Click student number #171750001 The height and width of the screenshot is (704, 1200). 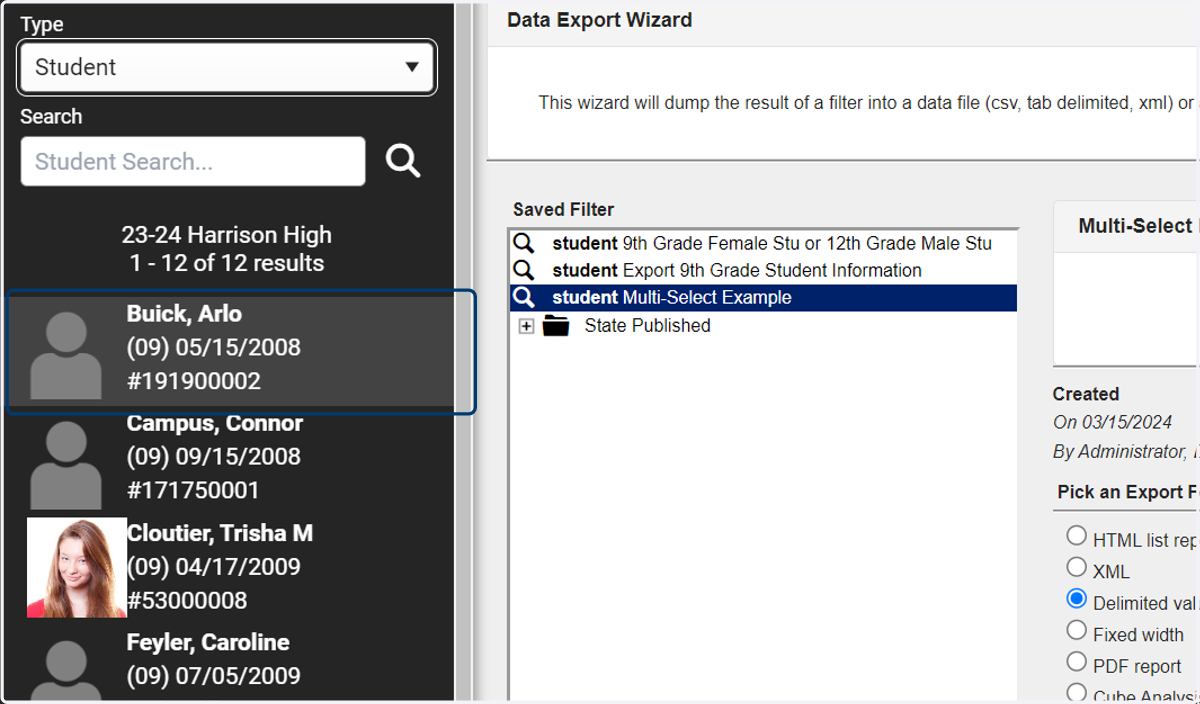tap(193, 490)
